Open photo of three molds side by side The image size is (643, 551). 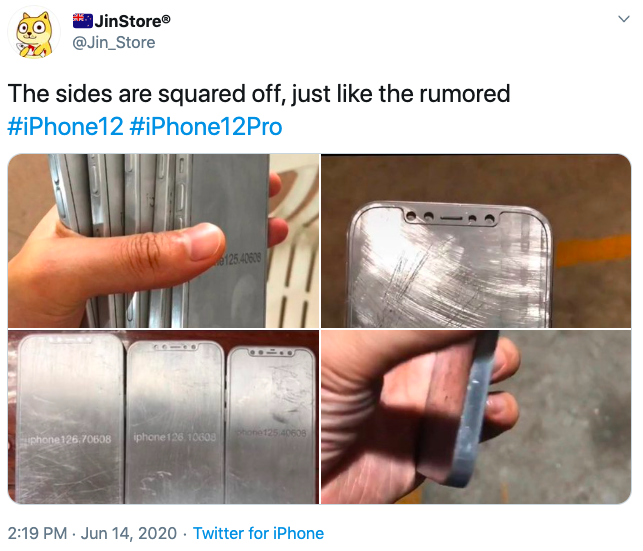(164, 417)
